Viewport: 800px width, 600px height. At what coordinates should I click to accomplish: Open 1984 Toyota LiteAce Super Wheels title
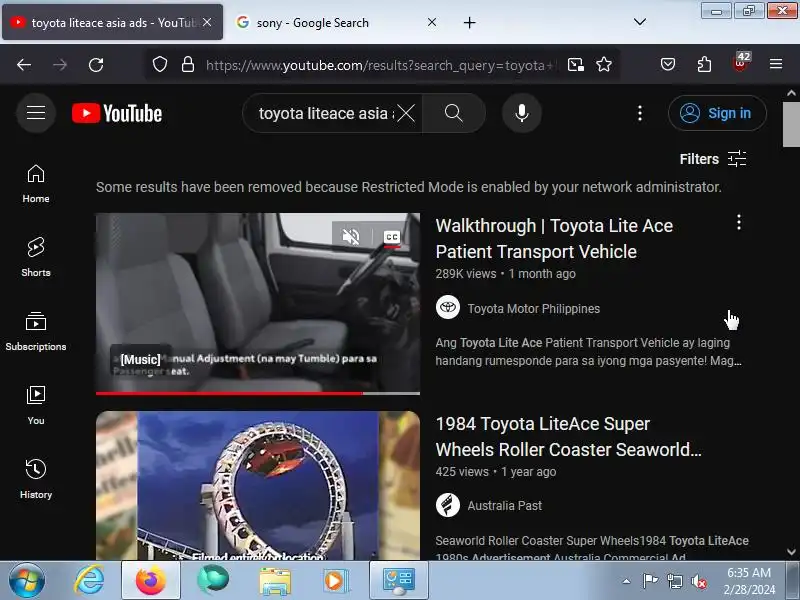568,437
